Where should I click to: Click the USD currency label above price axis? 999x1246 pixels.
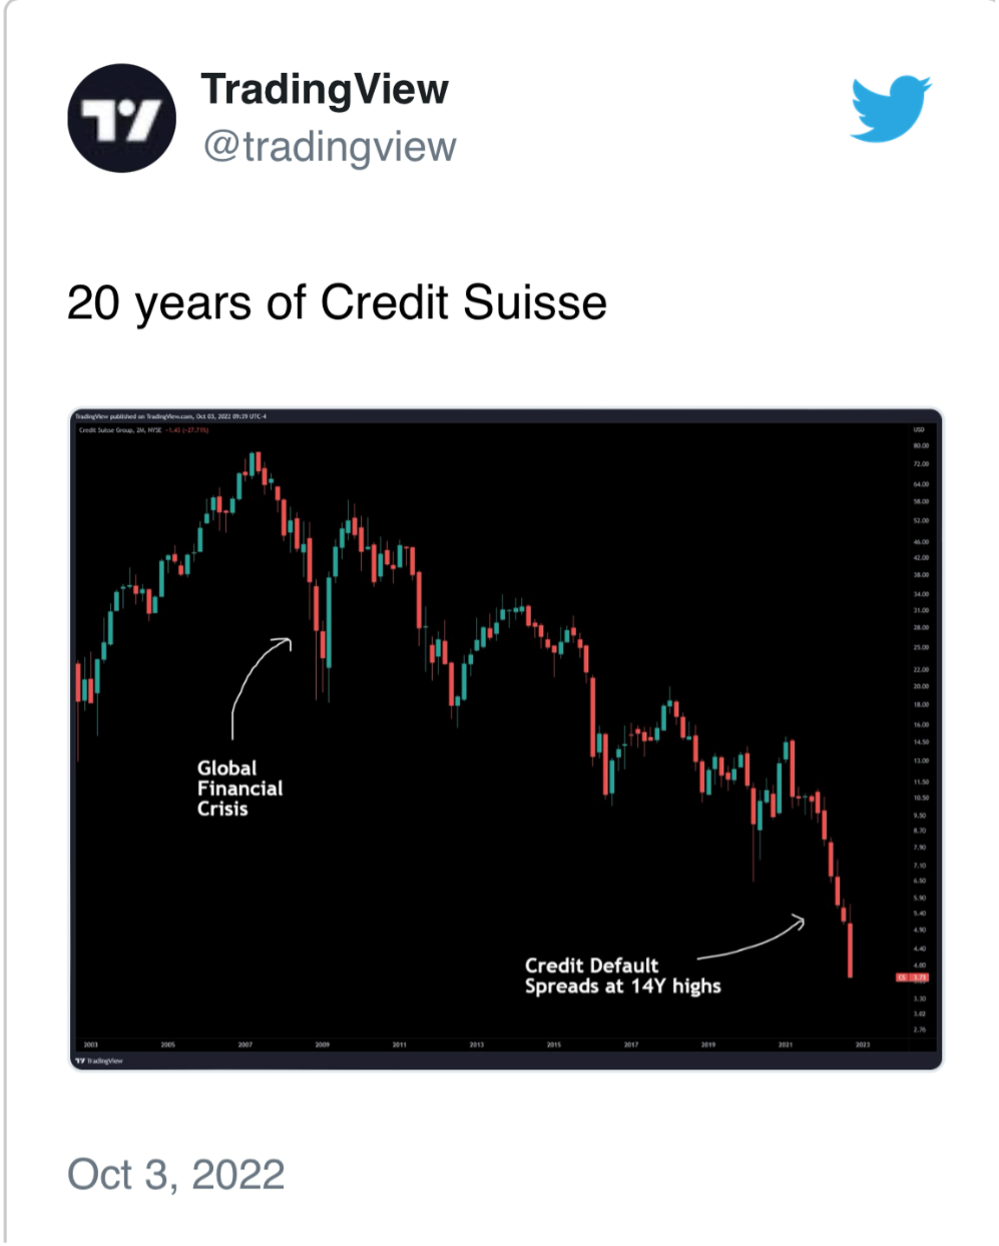(919, 429)
